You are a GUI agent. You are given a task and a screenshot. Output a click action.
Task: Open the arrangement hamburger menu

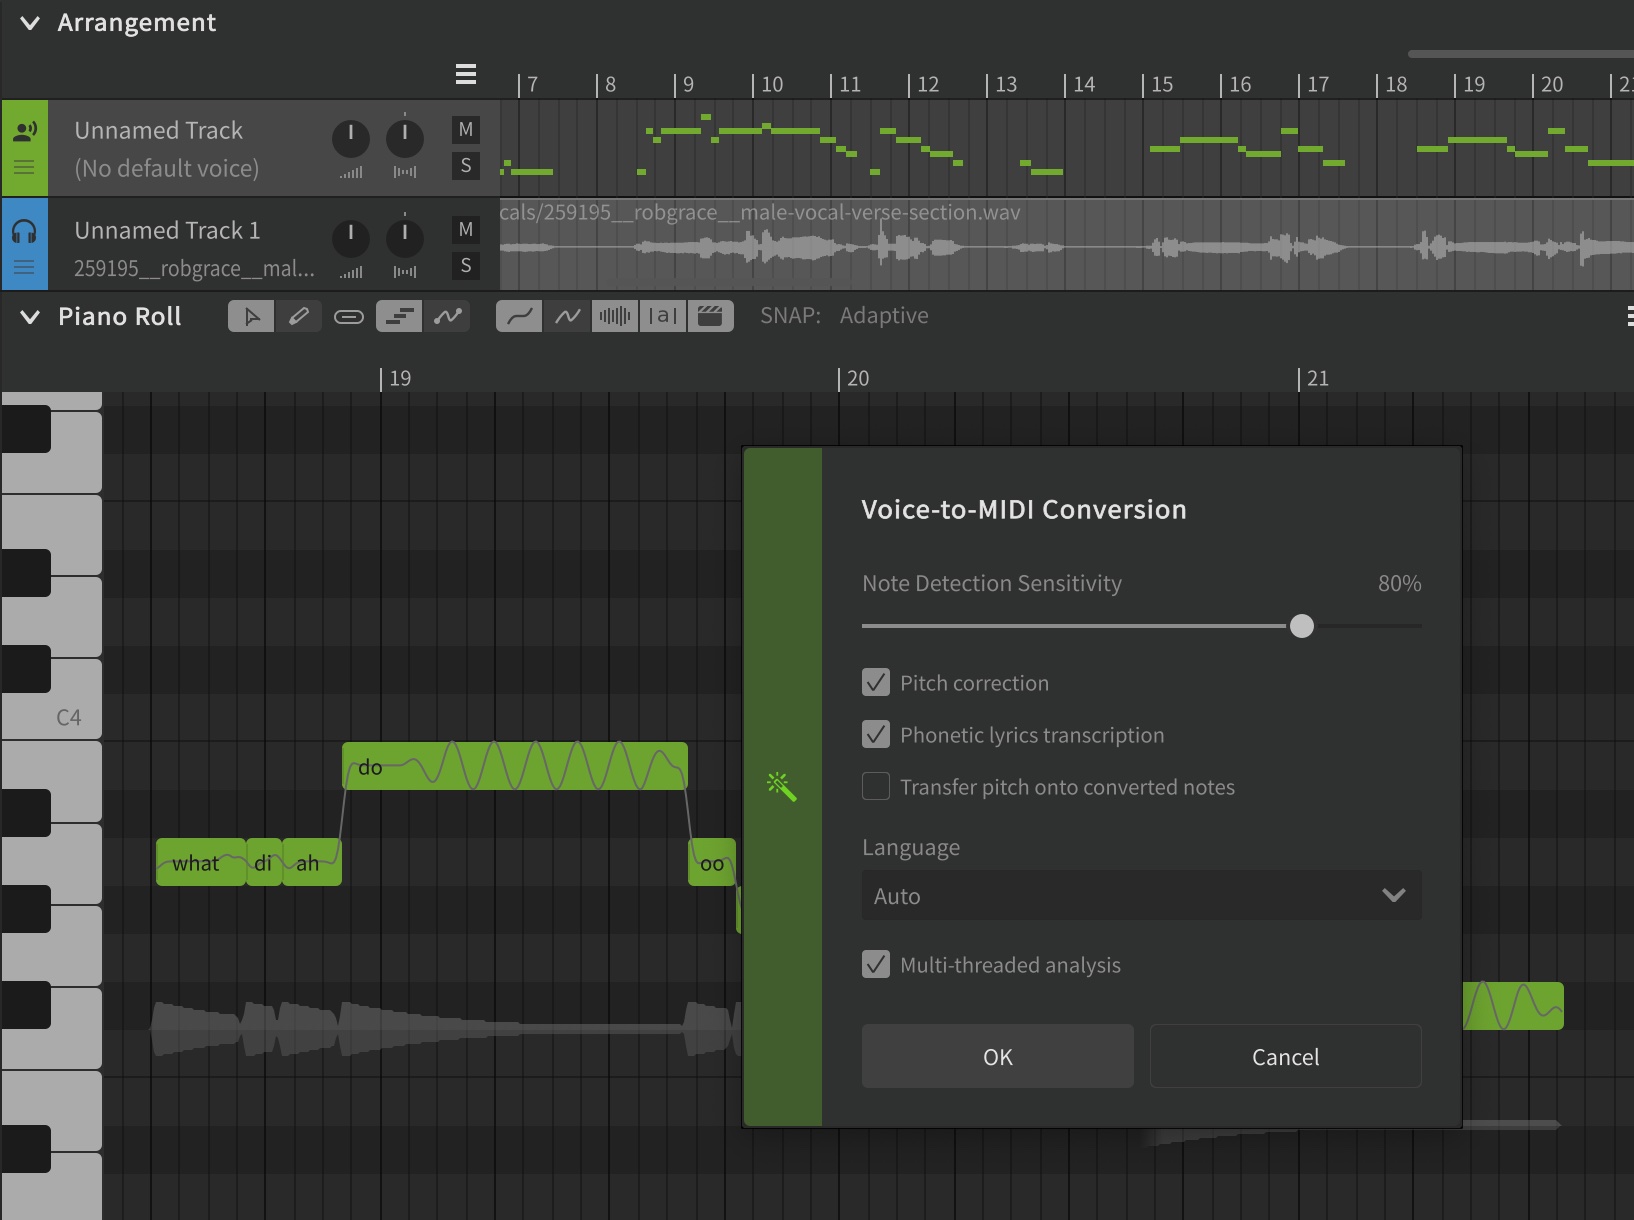pos(465,74)
